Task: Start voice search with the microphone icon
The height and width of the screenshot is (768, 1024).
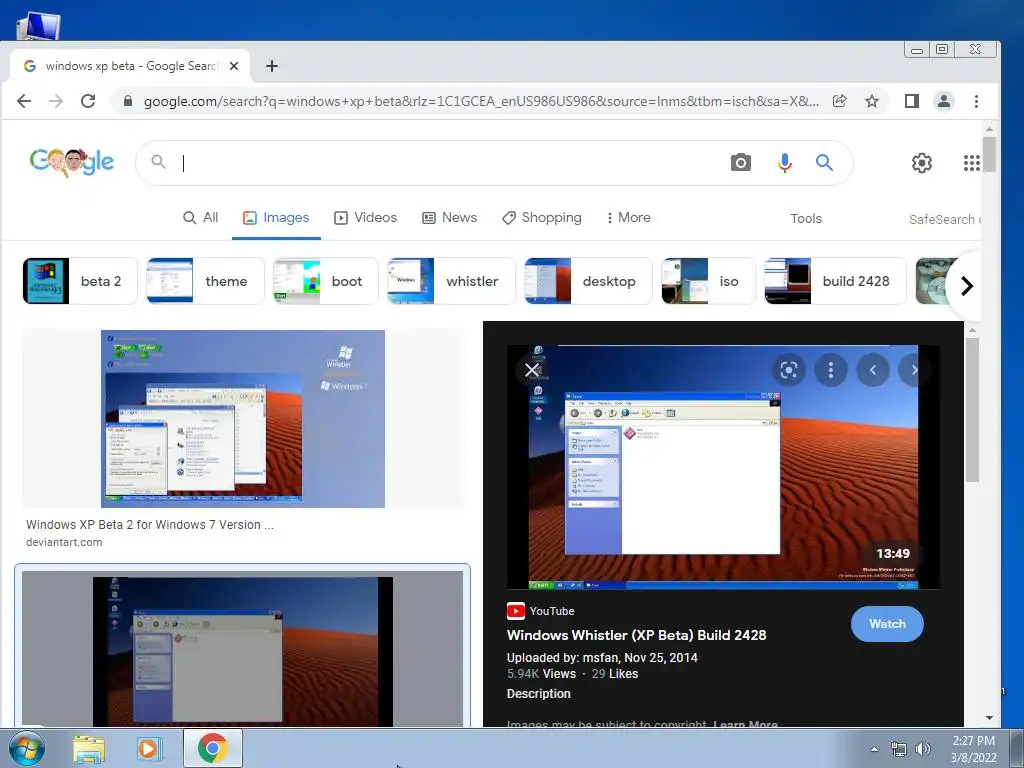Action: pos(785,163)
